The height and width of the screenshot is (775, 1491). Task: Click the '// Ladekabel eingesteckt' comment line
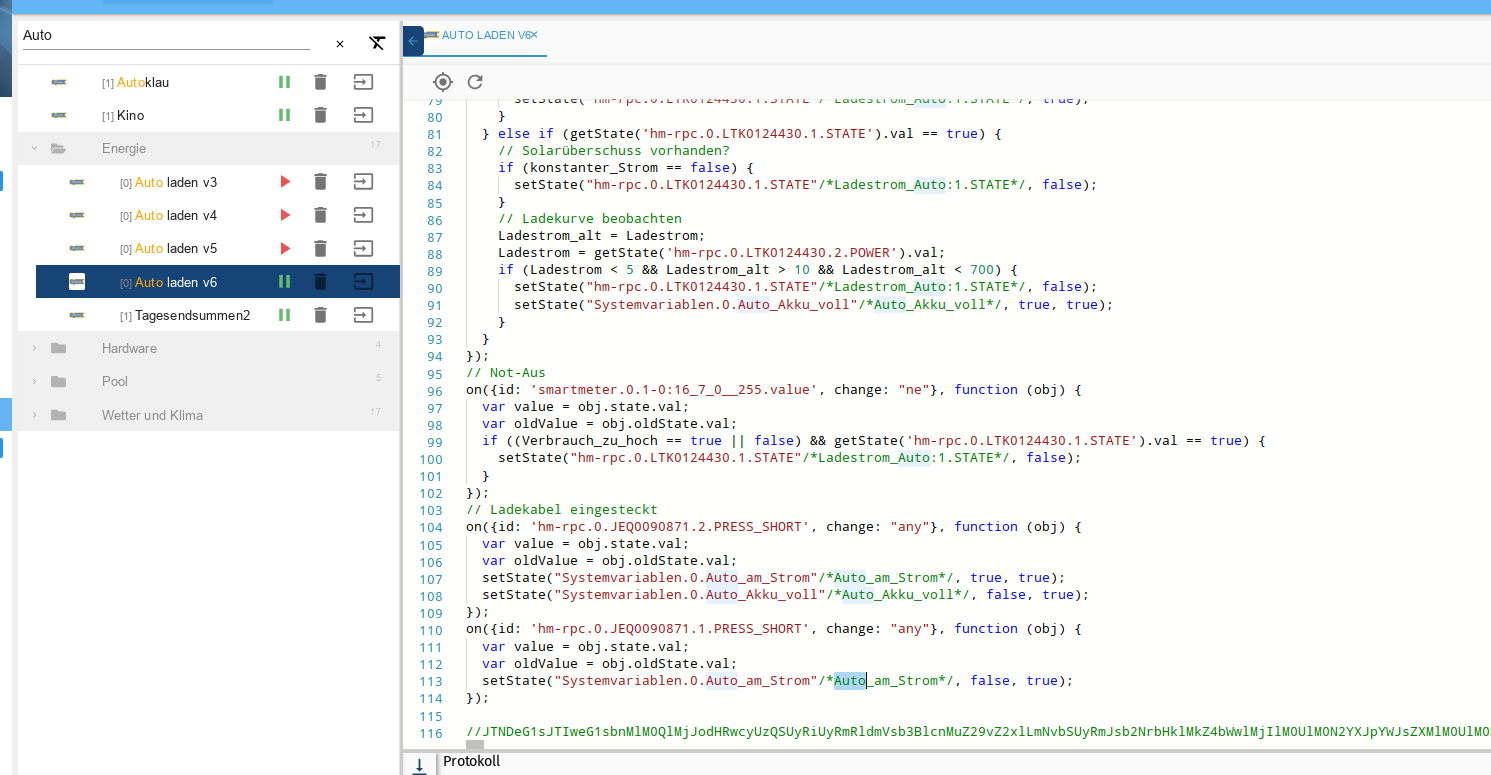[562, 509]
